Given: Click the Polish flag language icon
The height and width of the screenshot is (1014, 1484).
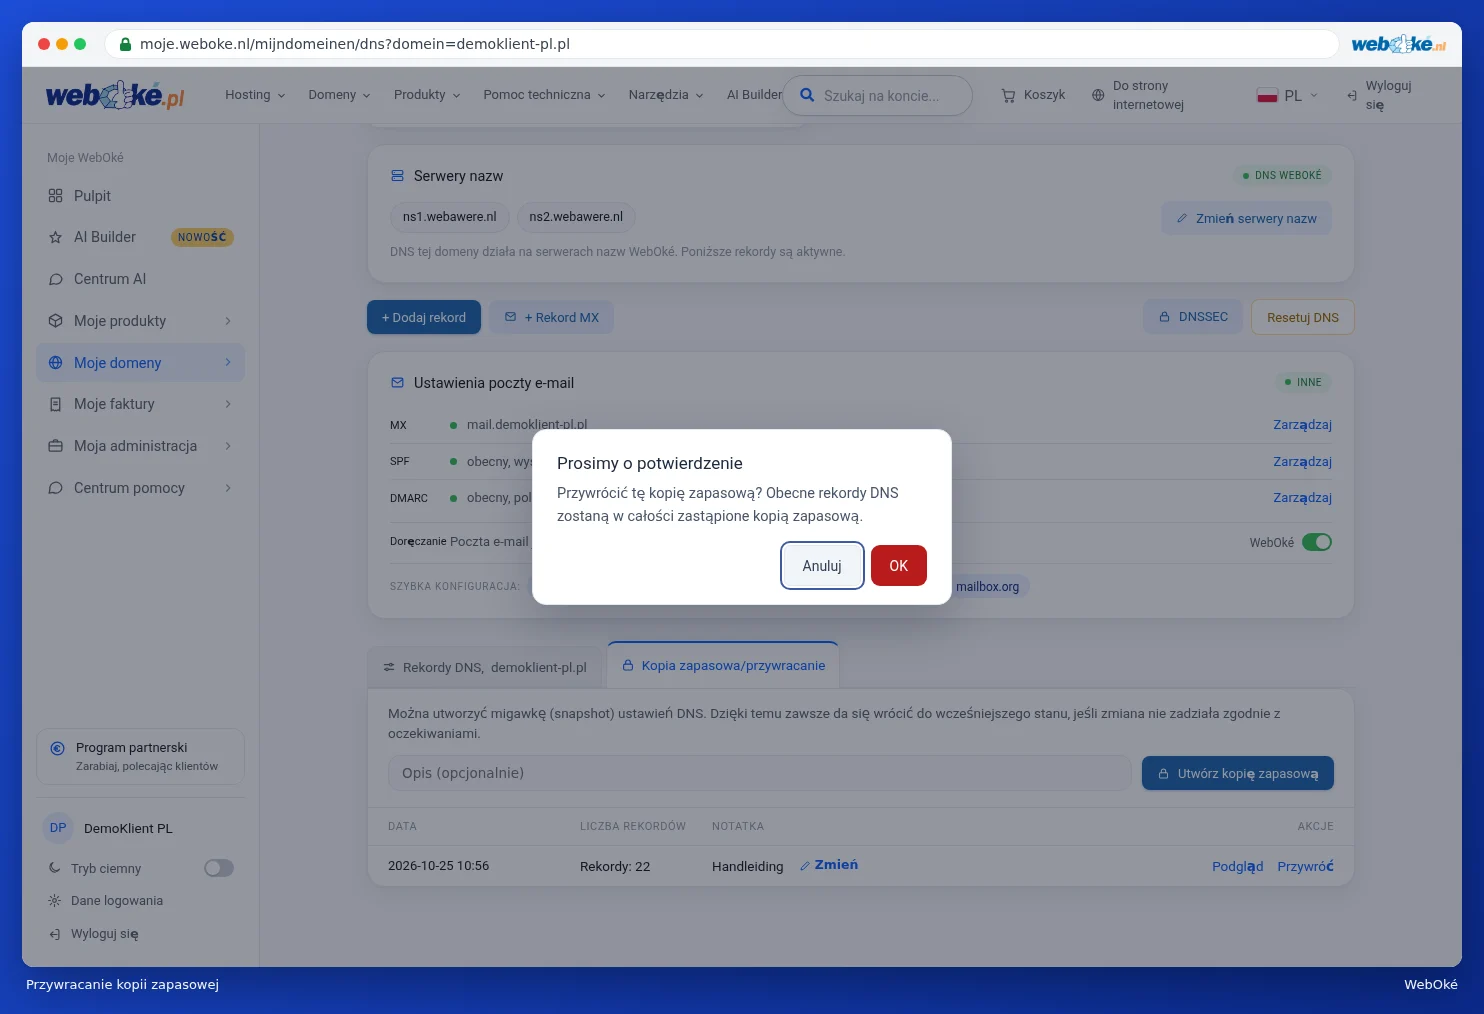Looking at the screenshot, I should pos(1267,96).
